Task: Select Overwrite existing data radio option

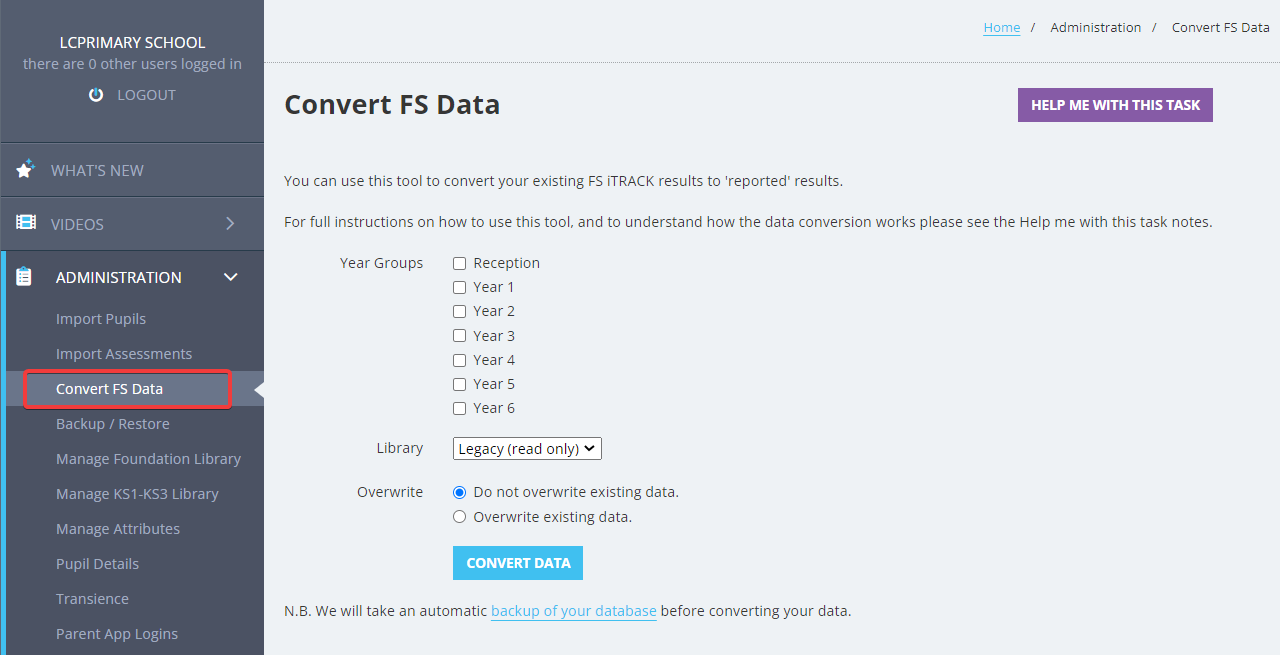Action: (x=460, y=517)
